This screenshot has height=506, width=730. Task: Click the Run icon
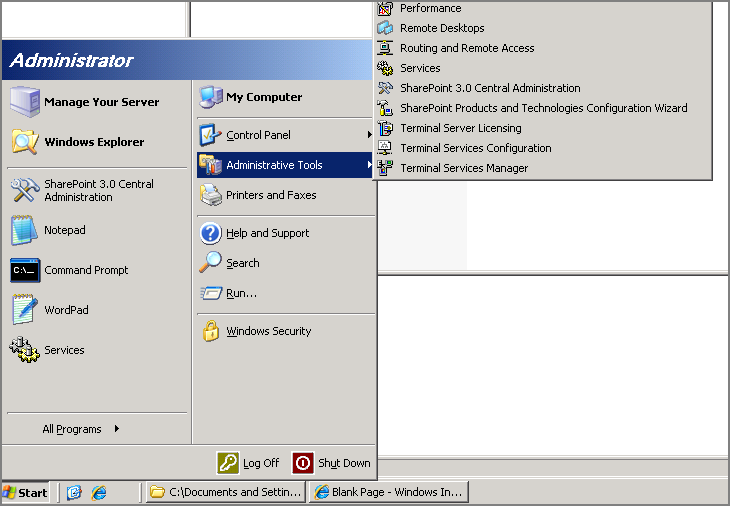[211, 293]
